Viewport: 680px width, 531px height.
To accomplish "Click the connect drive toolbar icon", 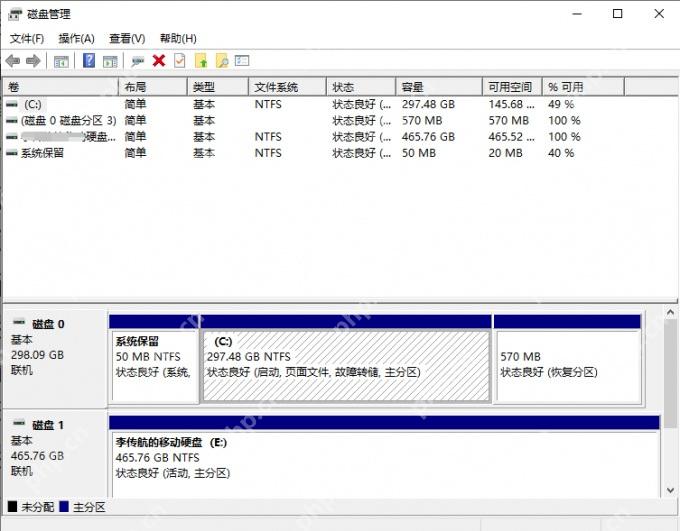I will click(x=137, y=61).
